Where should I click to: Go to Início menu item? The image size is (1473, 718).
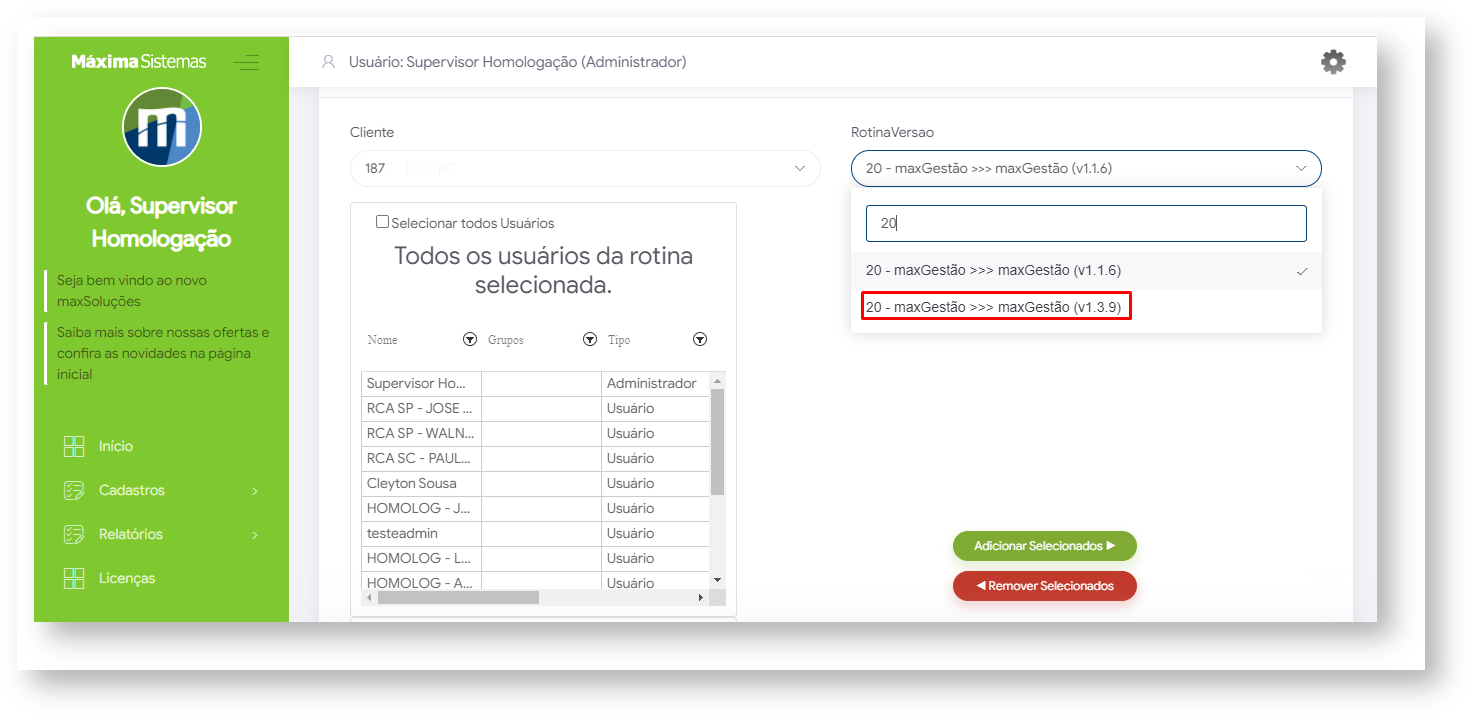pyautogui.click(x=116, y=446)
